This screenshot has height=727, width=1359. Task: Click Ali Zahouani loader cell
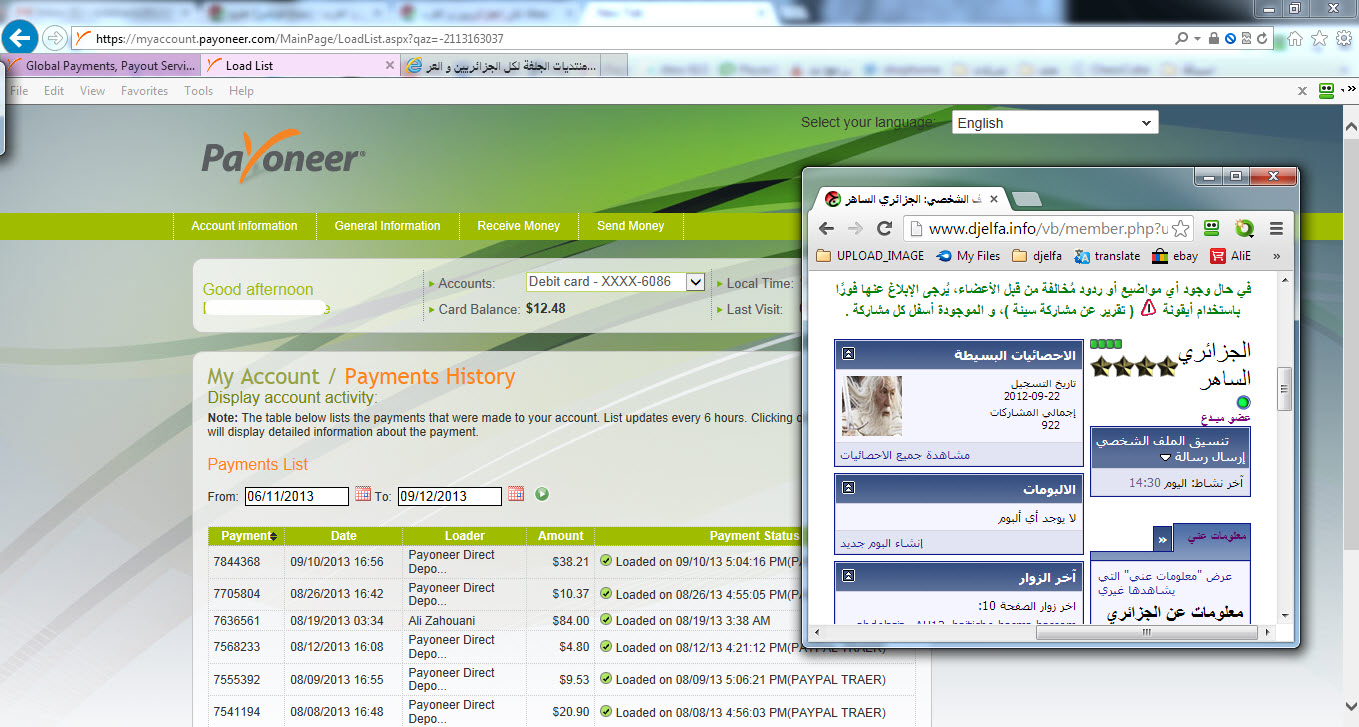[x=465, y=620]
